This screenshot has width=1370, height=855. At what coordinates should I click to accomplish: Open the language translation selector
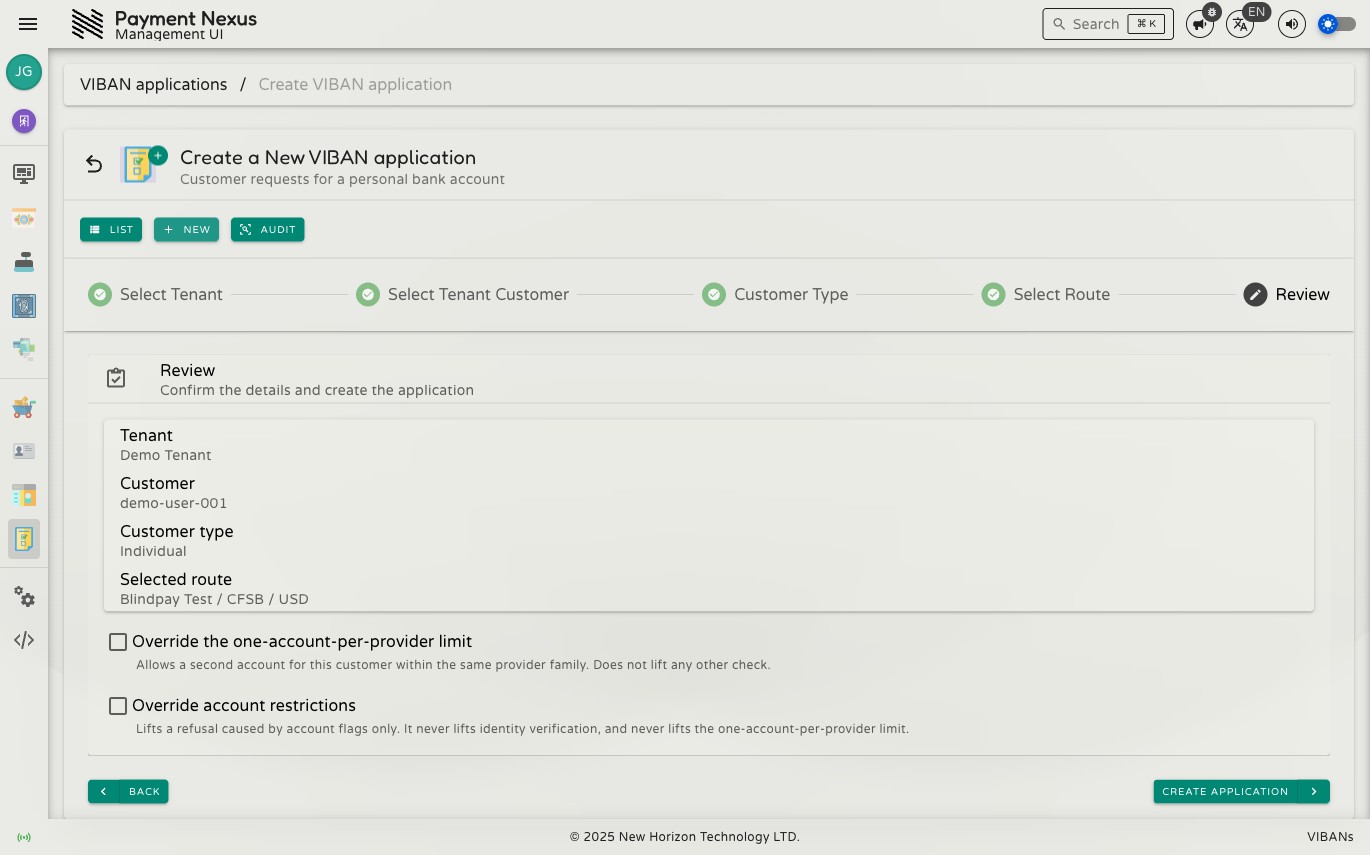click(x=1240, y=24)
